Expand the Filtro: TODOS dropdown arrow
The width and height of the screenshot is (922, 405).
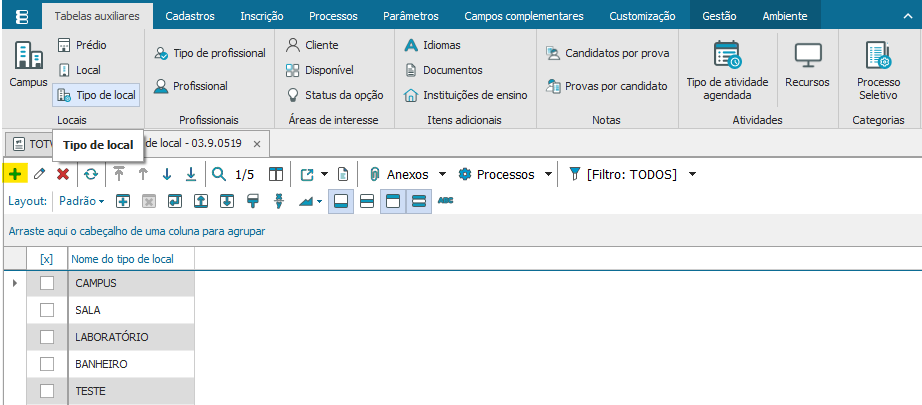tap(691, 175)
